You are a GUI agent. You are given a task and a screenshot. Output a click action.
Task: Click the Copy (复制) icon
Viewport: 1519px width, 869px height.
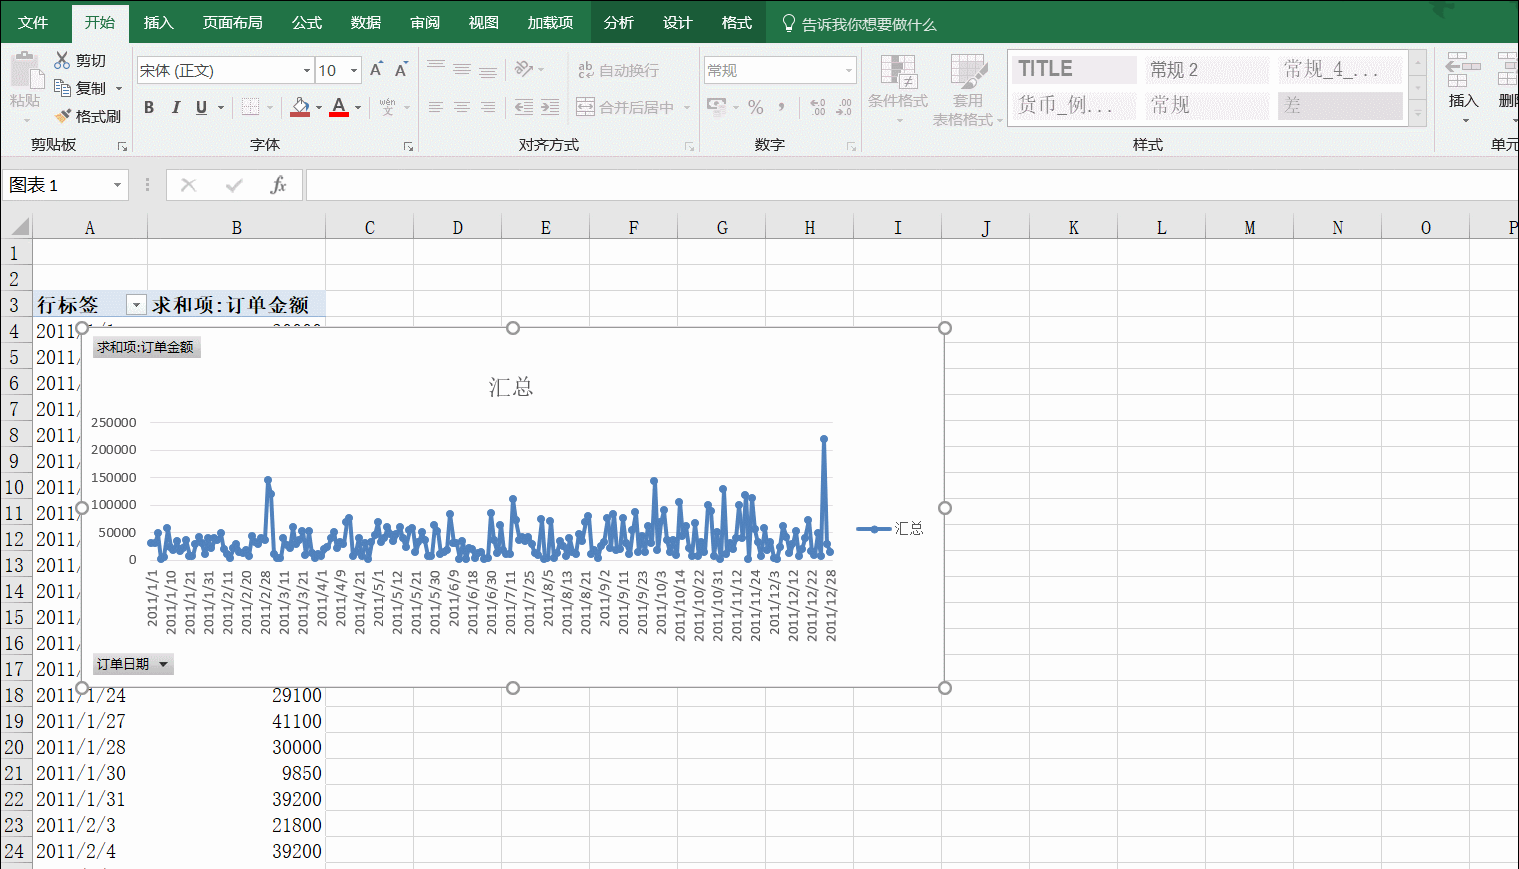(x=63, y=88)
